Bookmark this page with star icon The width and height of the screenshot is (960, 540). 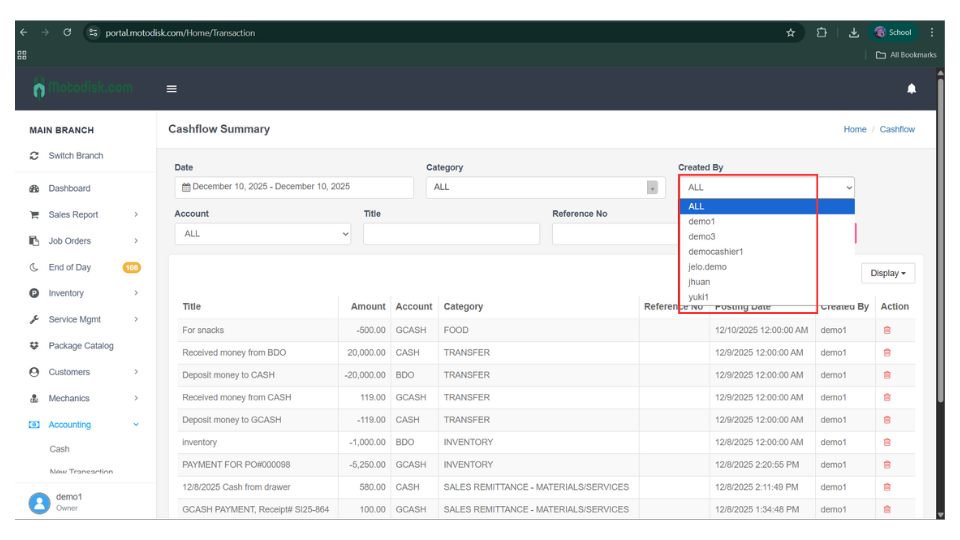[790, 32]
